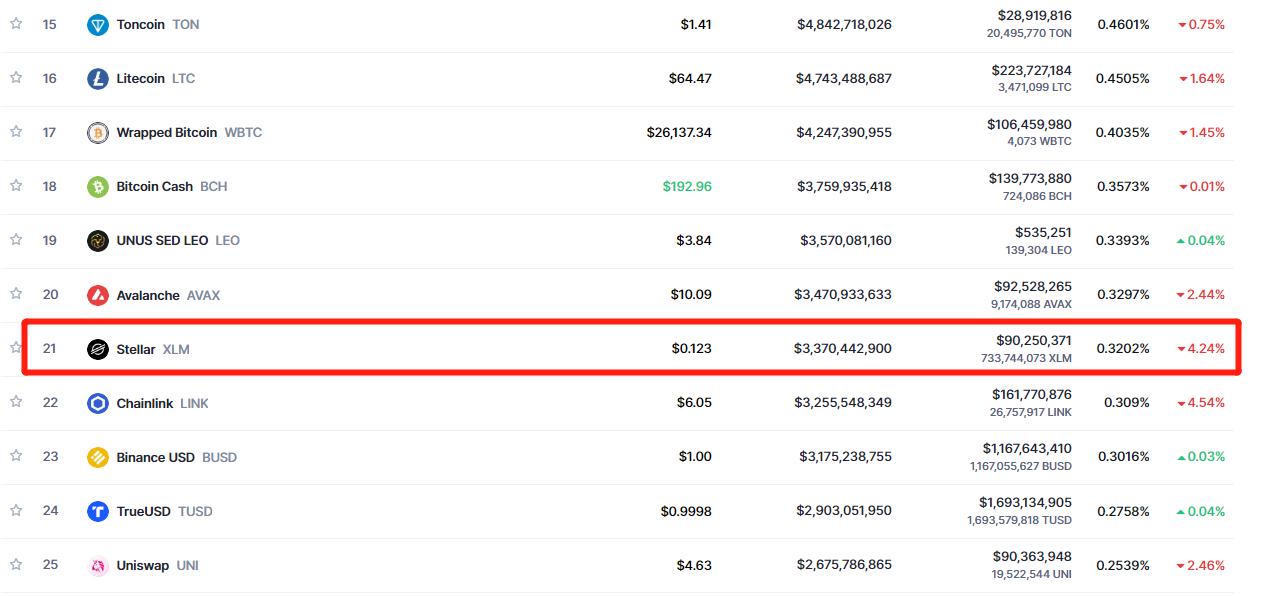Open the TrueUSD TUSD name link
Image resolution: width=1261 pixels, height=596 pixels.
[x=164, y=511]
